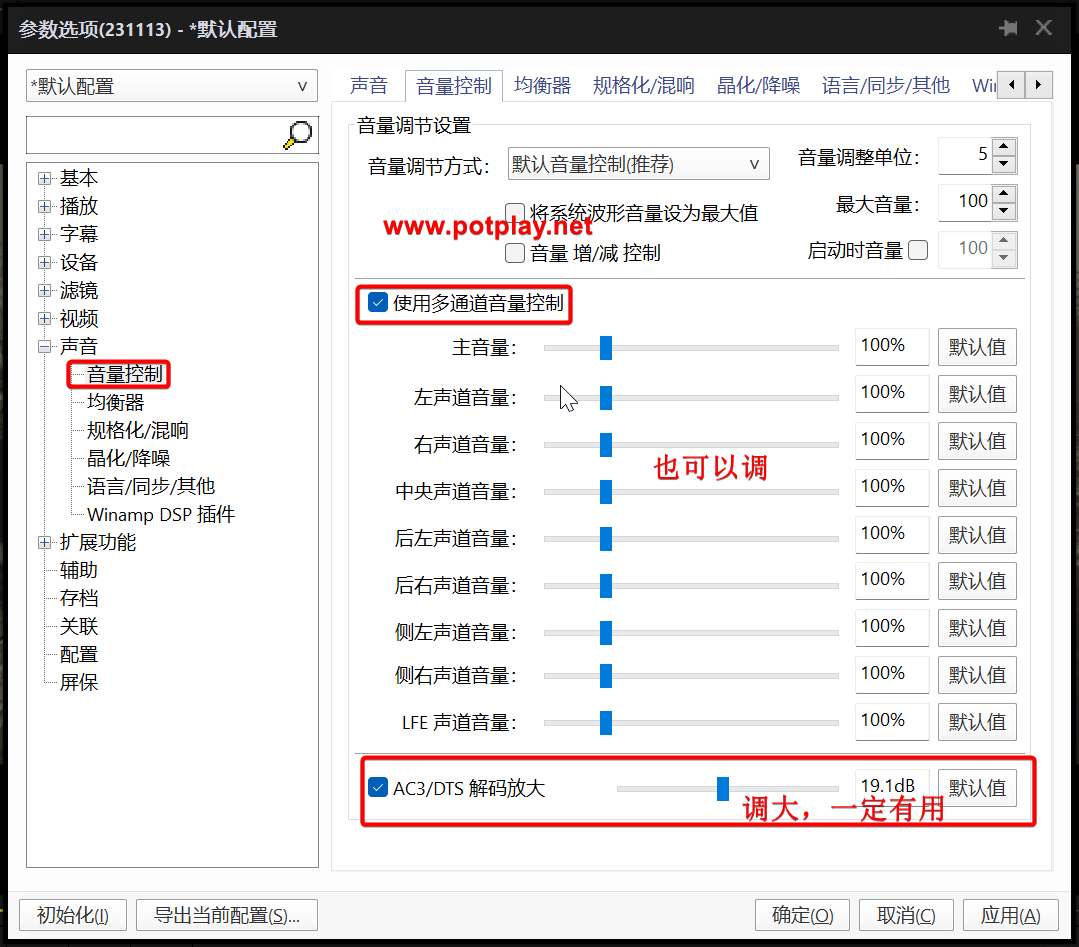Expand the 播放 tree node

(45, 206)
